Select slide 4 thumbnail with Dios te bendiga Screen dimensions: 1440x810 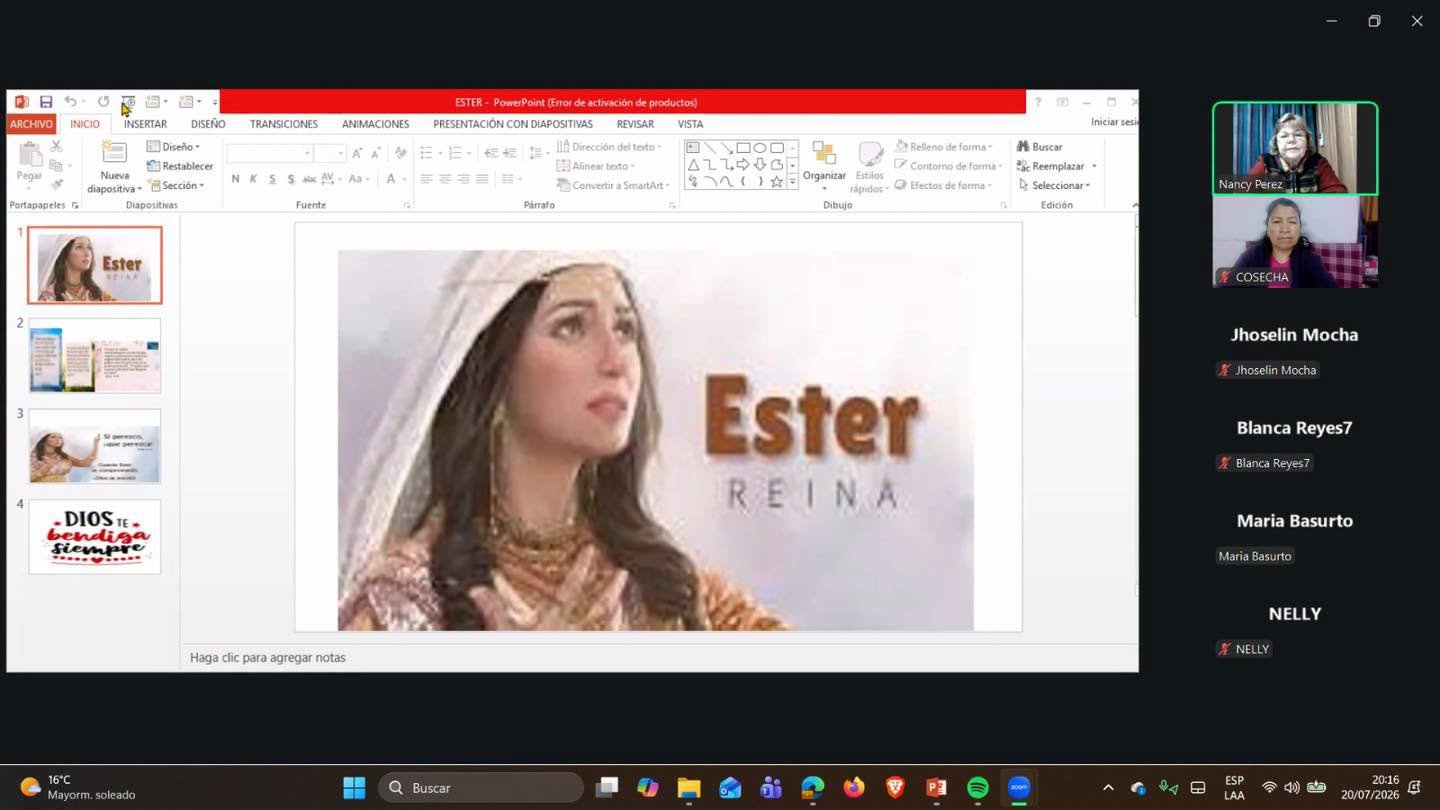pos(94,537)
